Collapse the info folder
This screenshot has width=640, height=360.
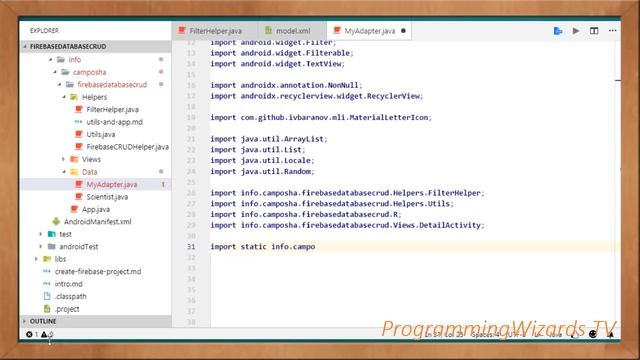(x=51, y=60)
